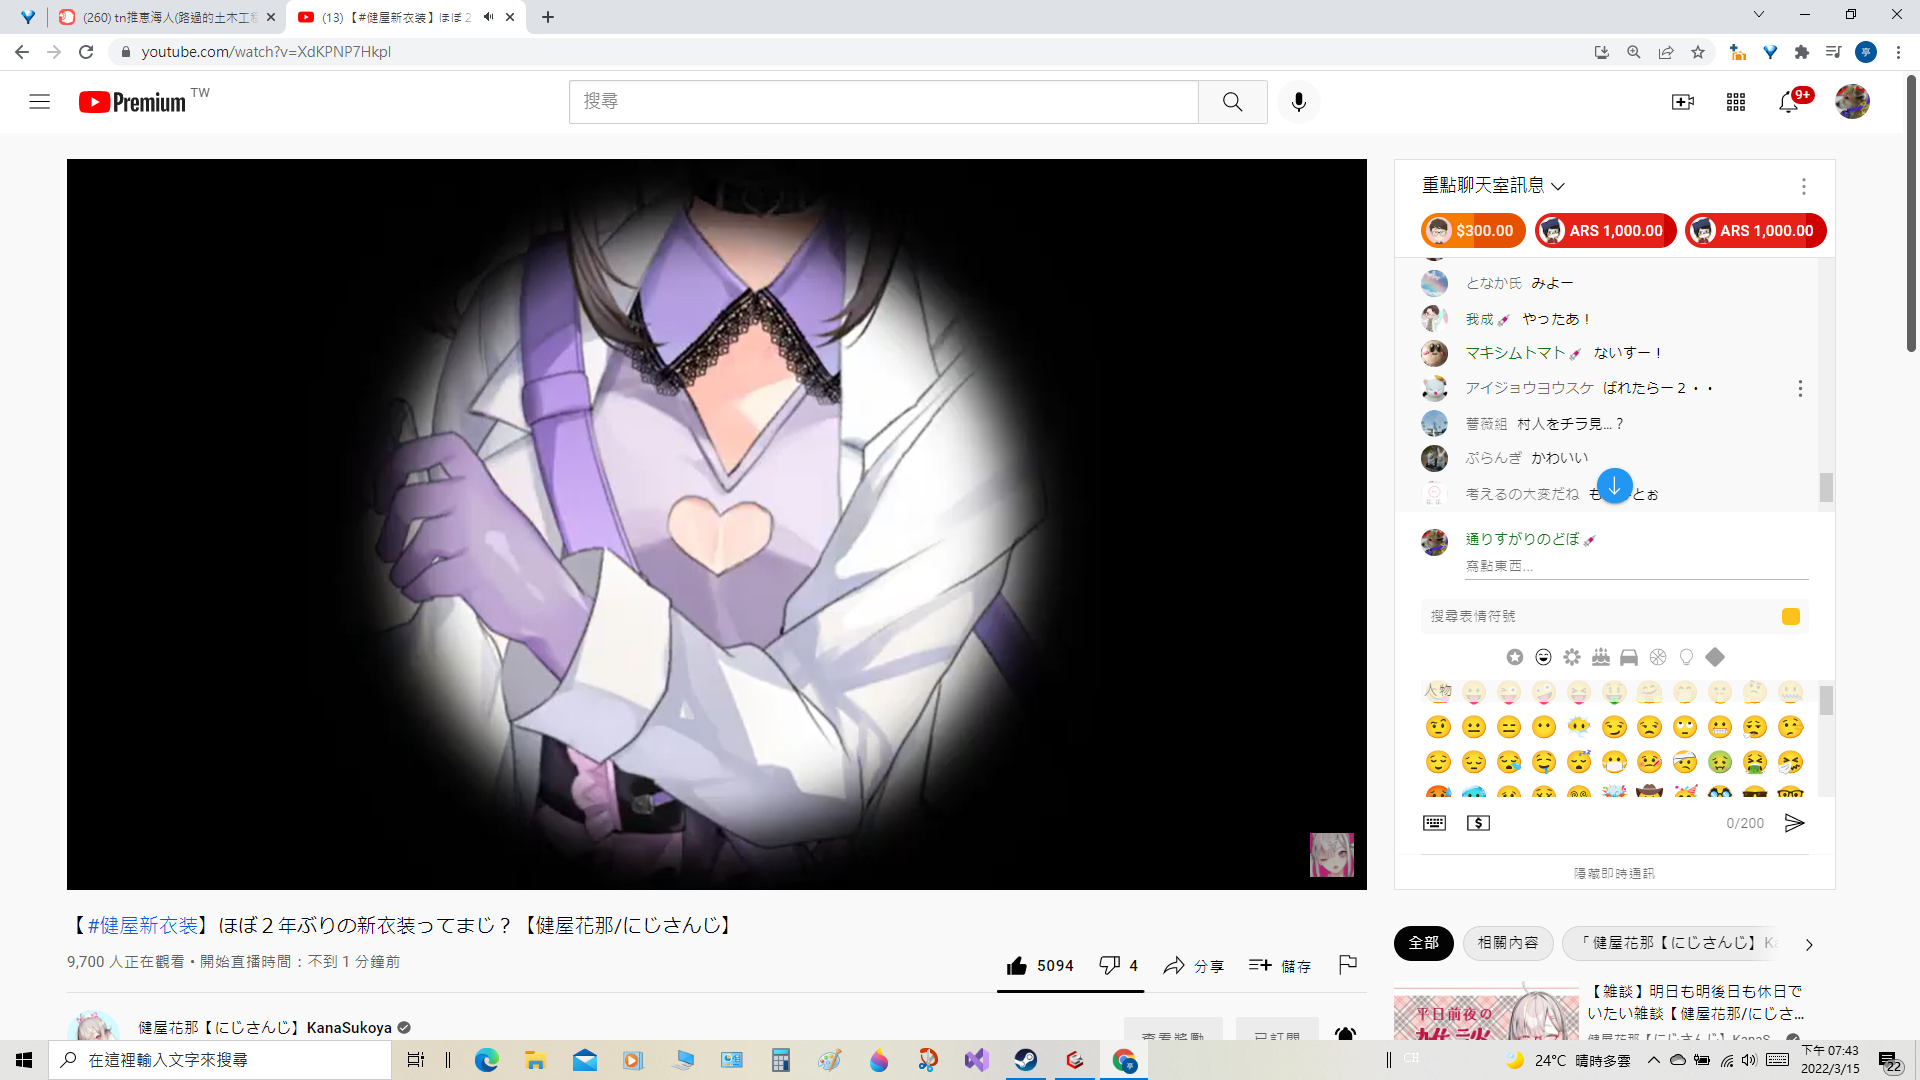The image size is (1920, 1080).
Task: Click the 搜尋表情符號 emoji search field
Action: [1600, 617]
